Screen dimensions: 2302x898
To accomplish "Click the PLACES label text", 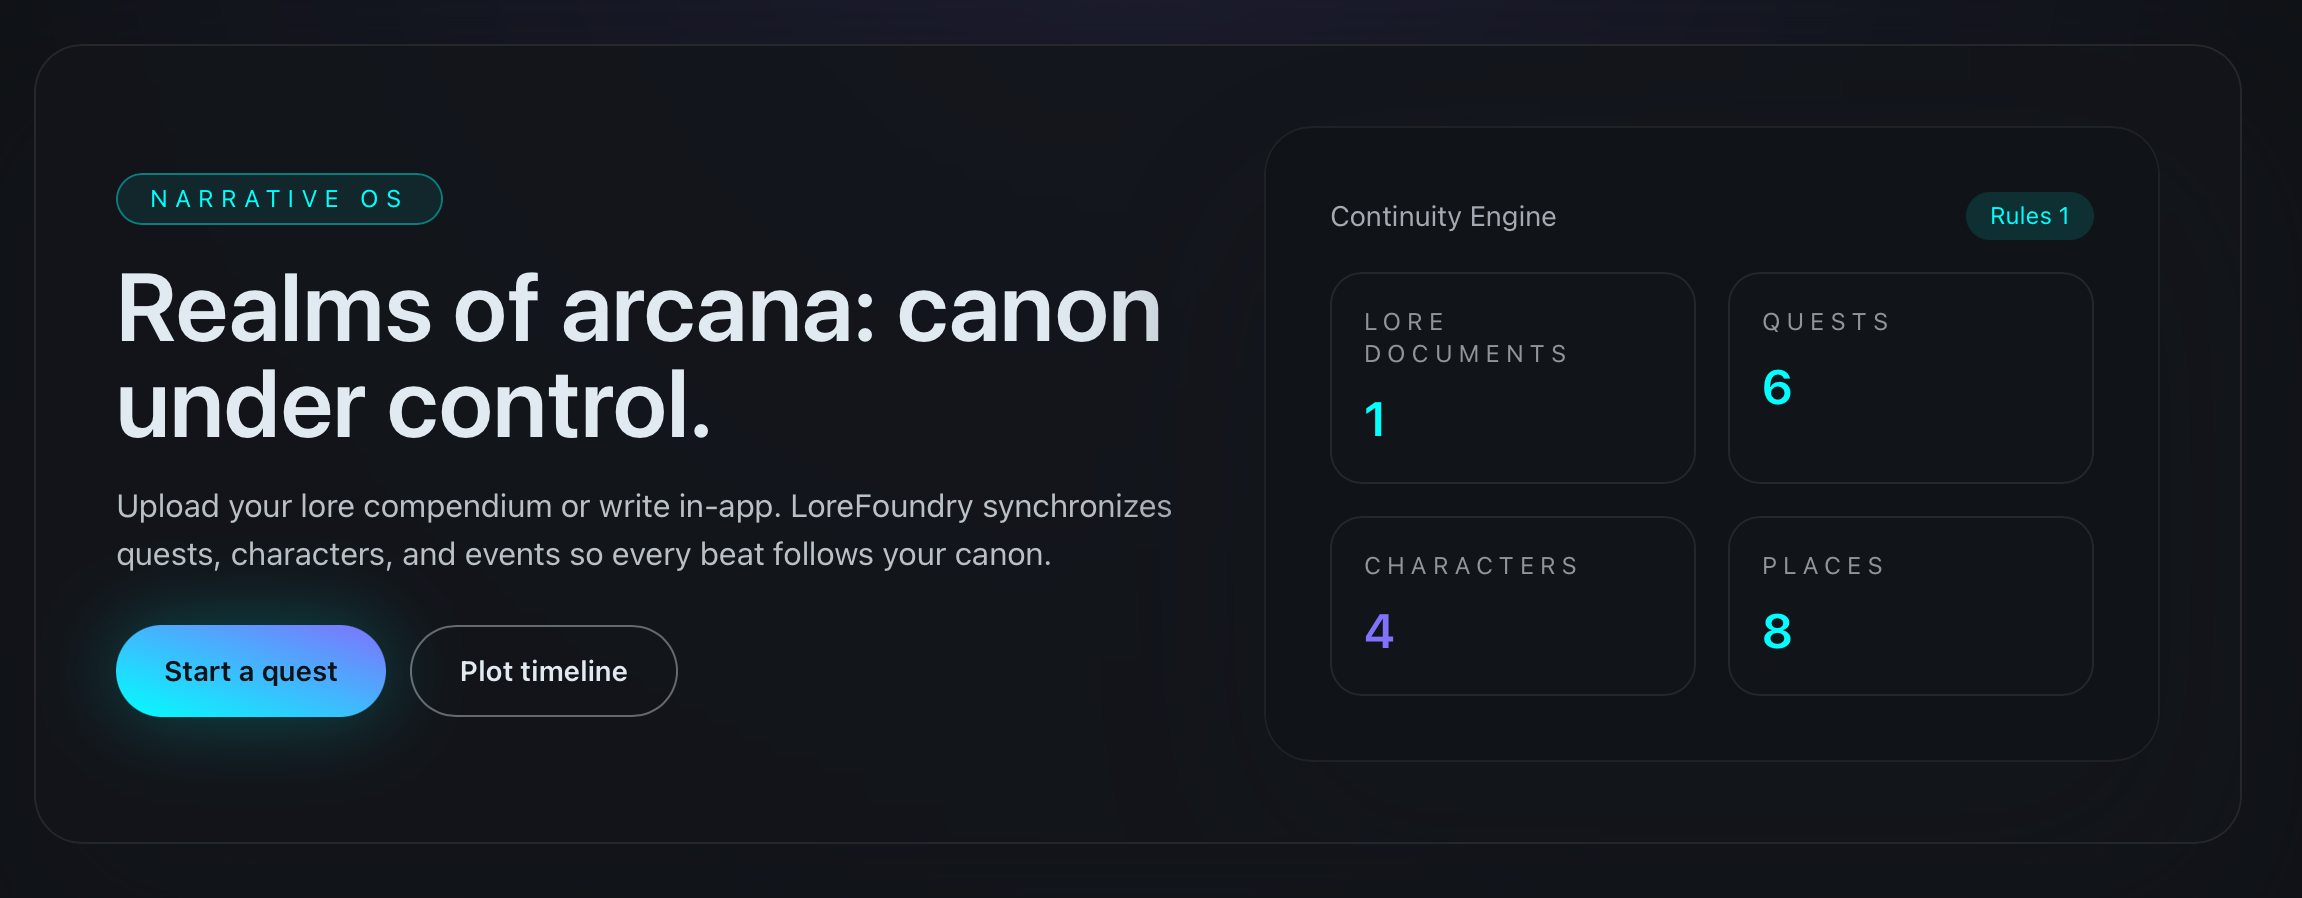I will (x=1823, y=566).
